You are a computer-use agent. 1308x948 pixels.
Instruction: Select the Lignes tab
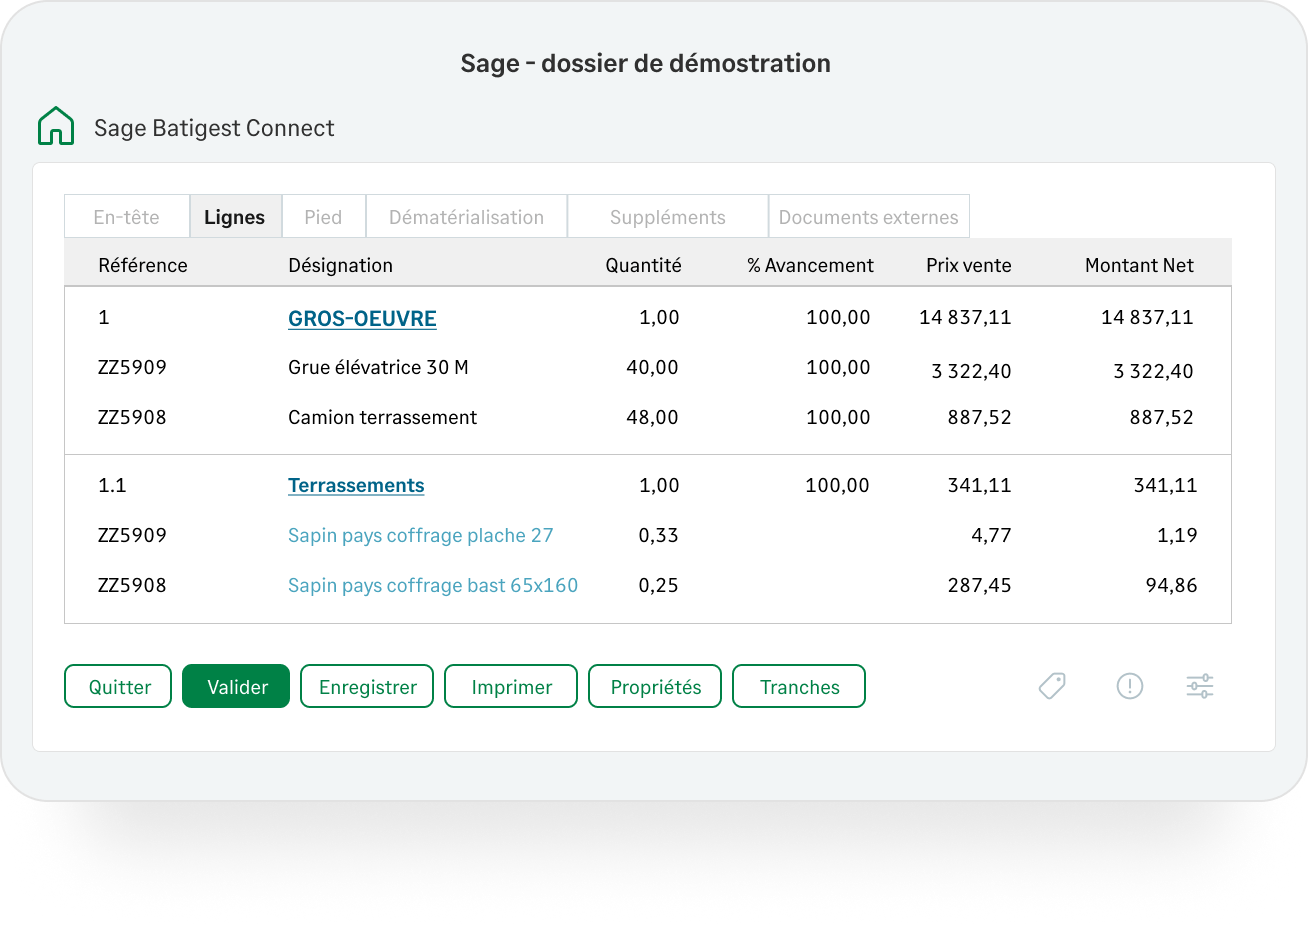(x=234, y=217)
